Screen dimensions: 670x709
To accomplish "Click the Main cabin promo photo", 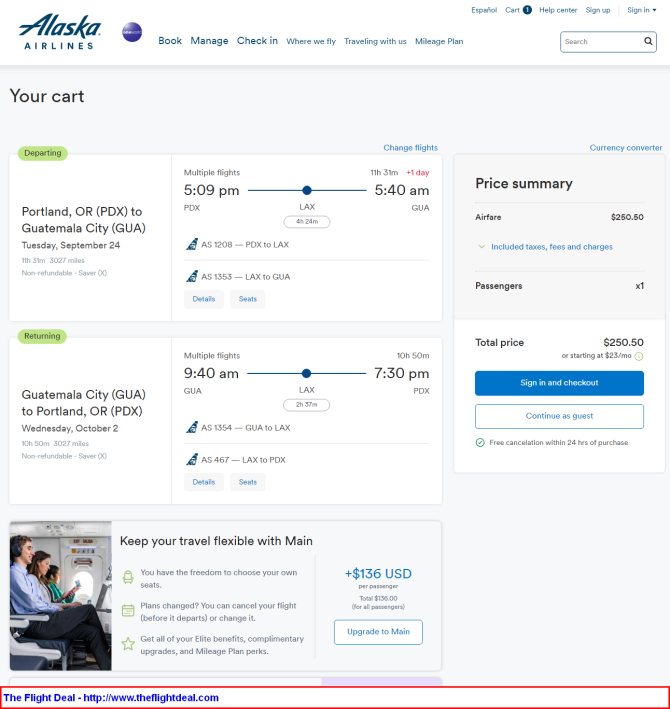I will point(61,596).
